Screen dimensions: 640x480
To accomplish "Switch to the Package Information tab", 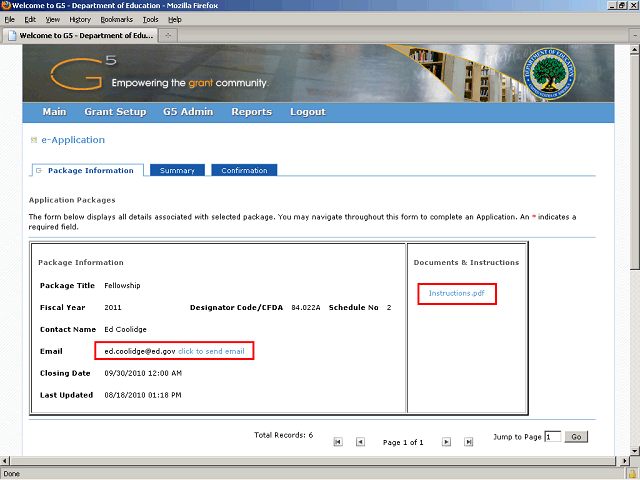I will [x=87, y=171].
